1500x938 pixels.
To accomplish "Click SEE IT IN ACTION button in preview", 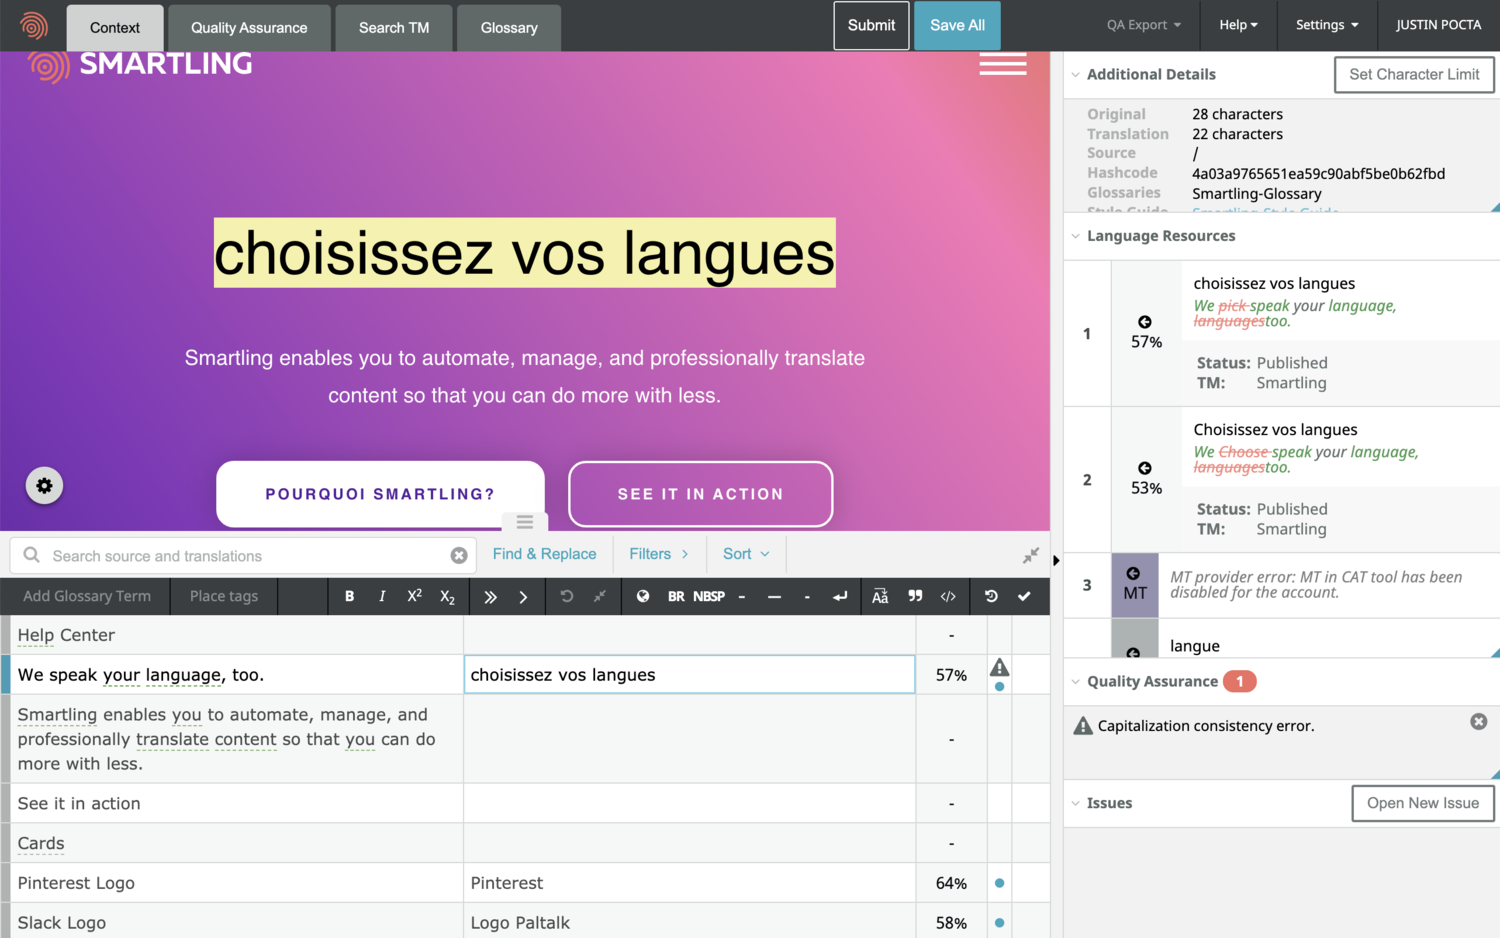I will (x=700, y=494).
